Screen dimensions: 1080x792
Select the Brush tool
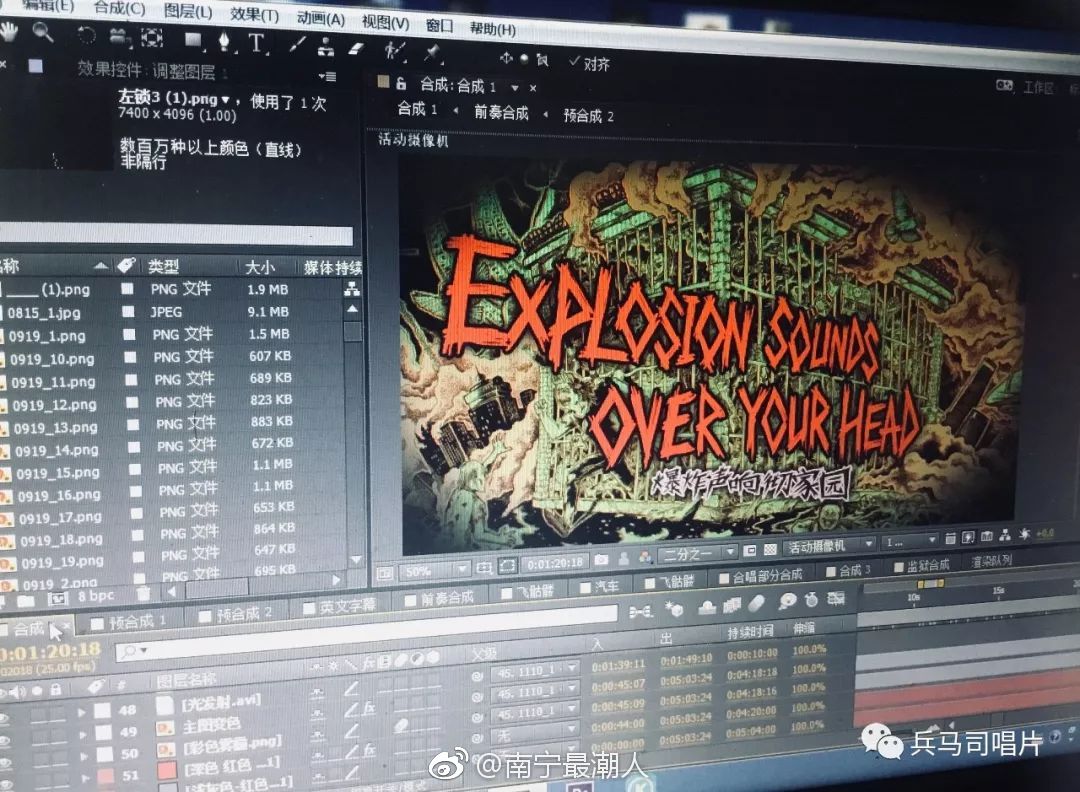(x=298, y=44)
